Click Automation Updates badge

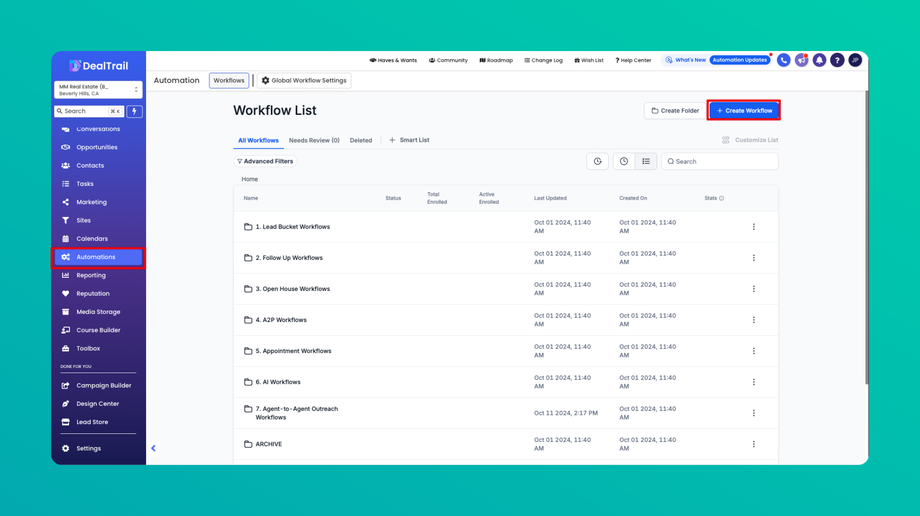739,60
